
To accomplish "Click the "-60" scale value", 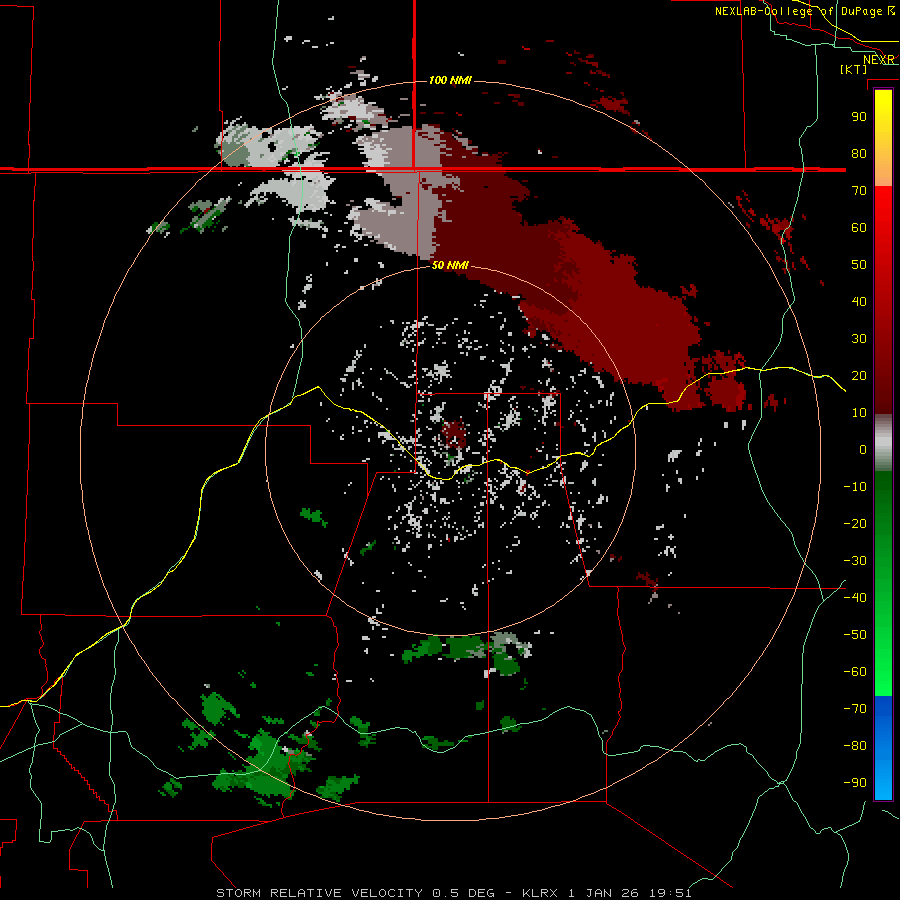I will tap(855, 672).
